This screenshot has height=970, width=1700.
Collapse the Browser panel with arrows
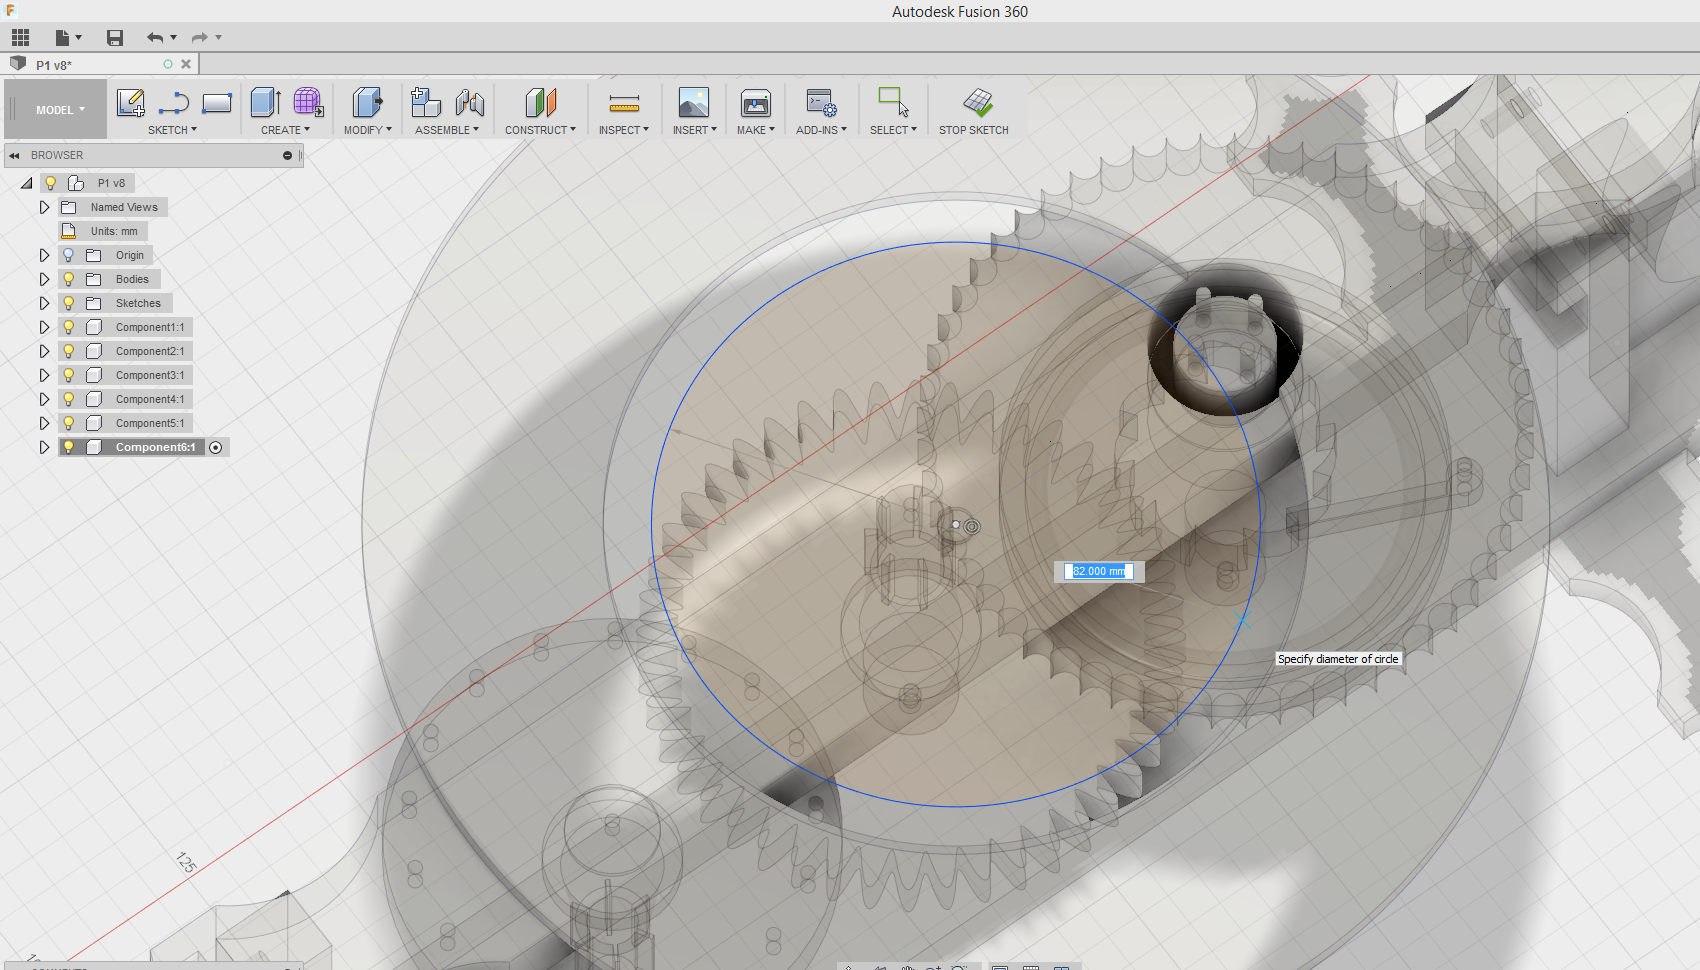15,155
